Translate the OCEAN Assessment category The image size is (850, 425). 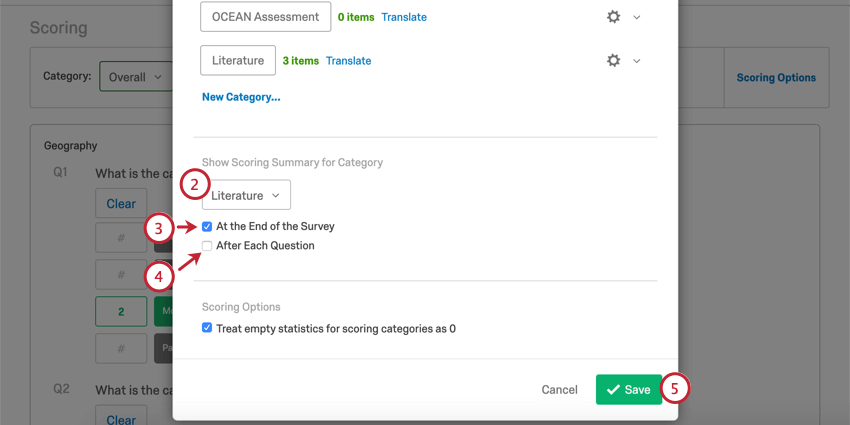[404, 17]
